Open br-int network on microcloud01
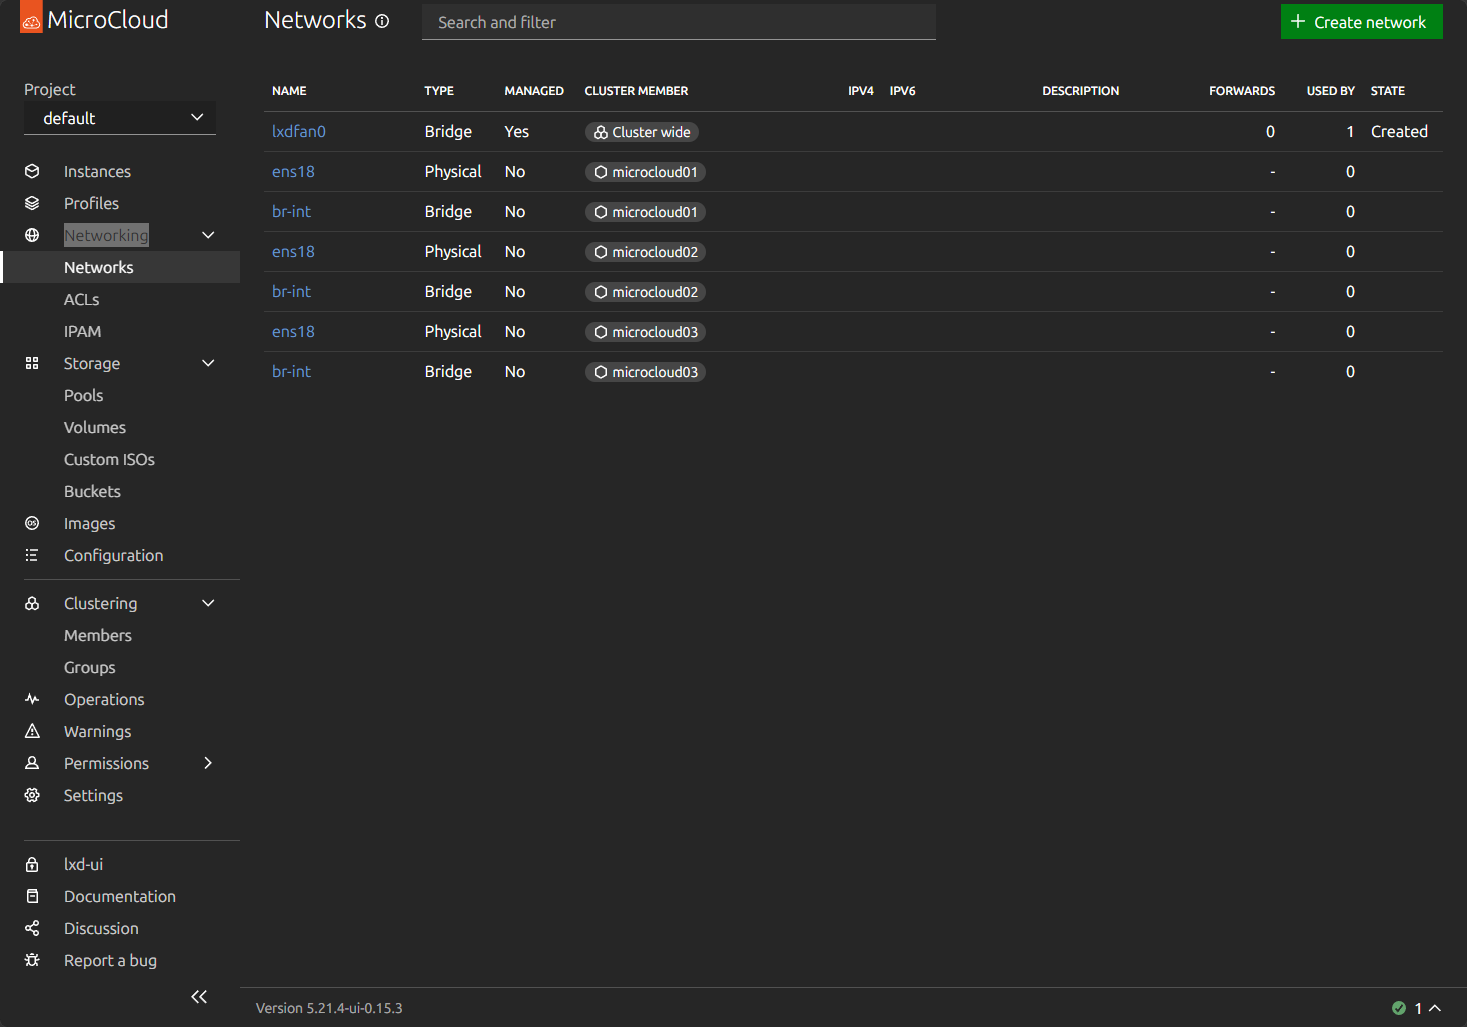This screenshot has height=1027, width=1467. point(291,211)
